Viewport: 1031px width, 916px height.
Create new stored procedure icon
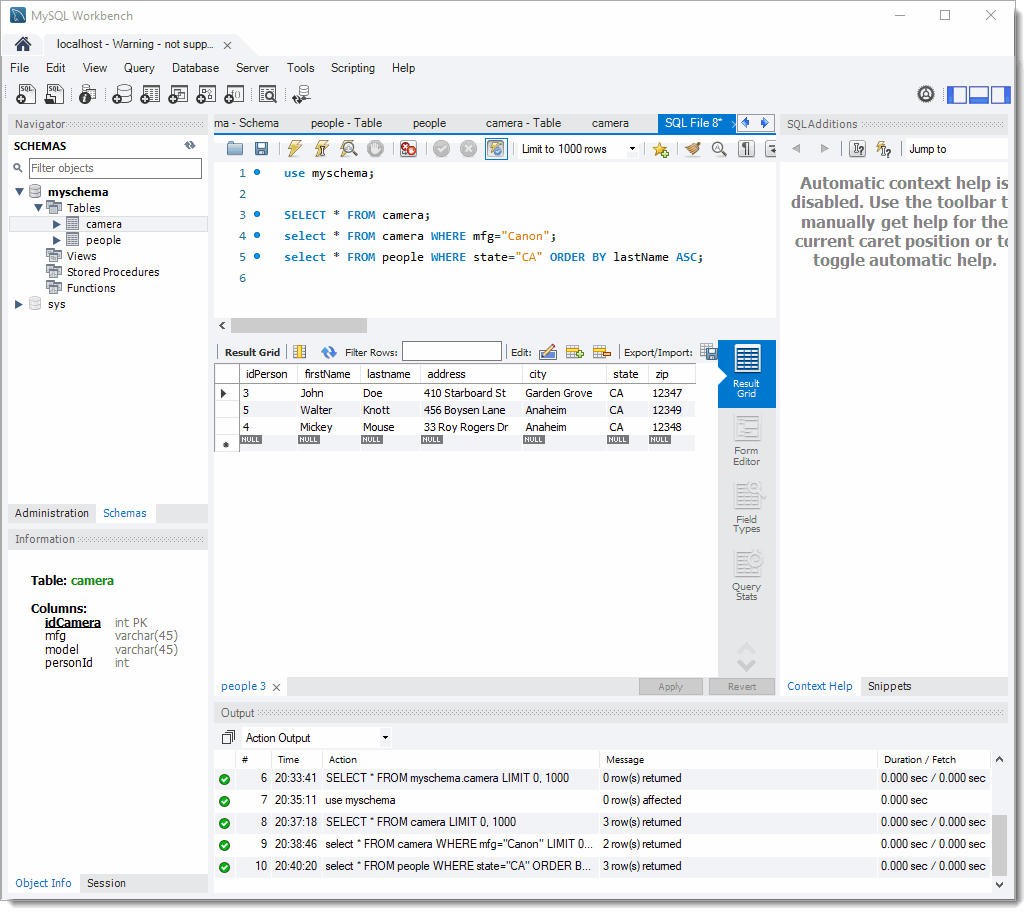click(x=206, y=94)
